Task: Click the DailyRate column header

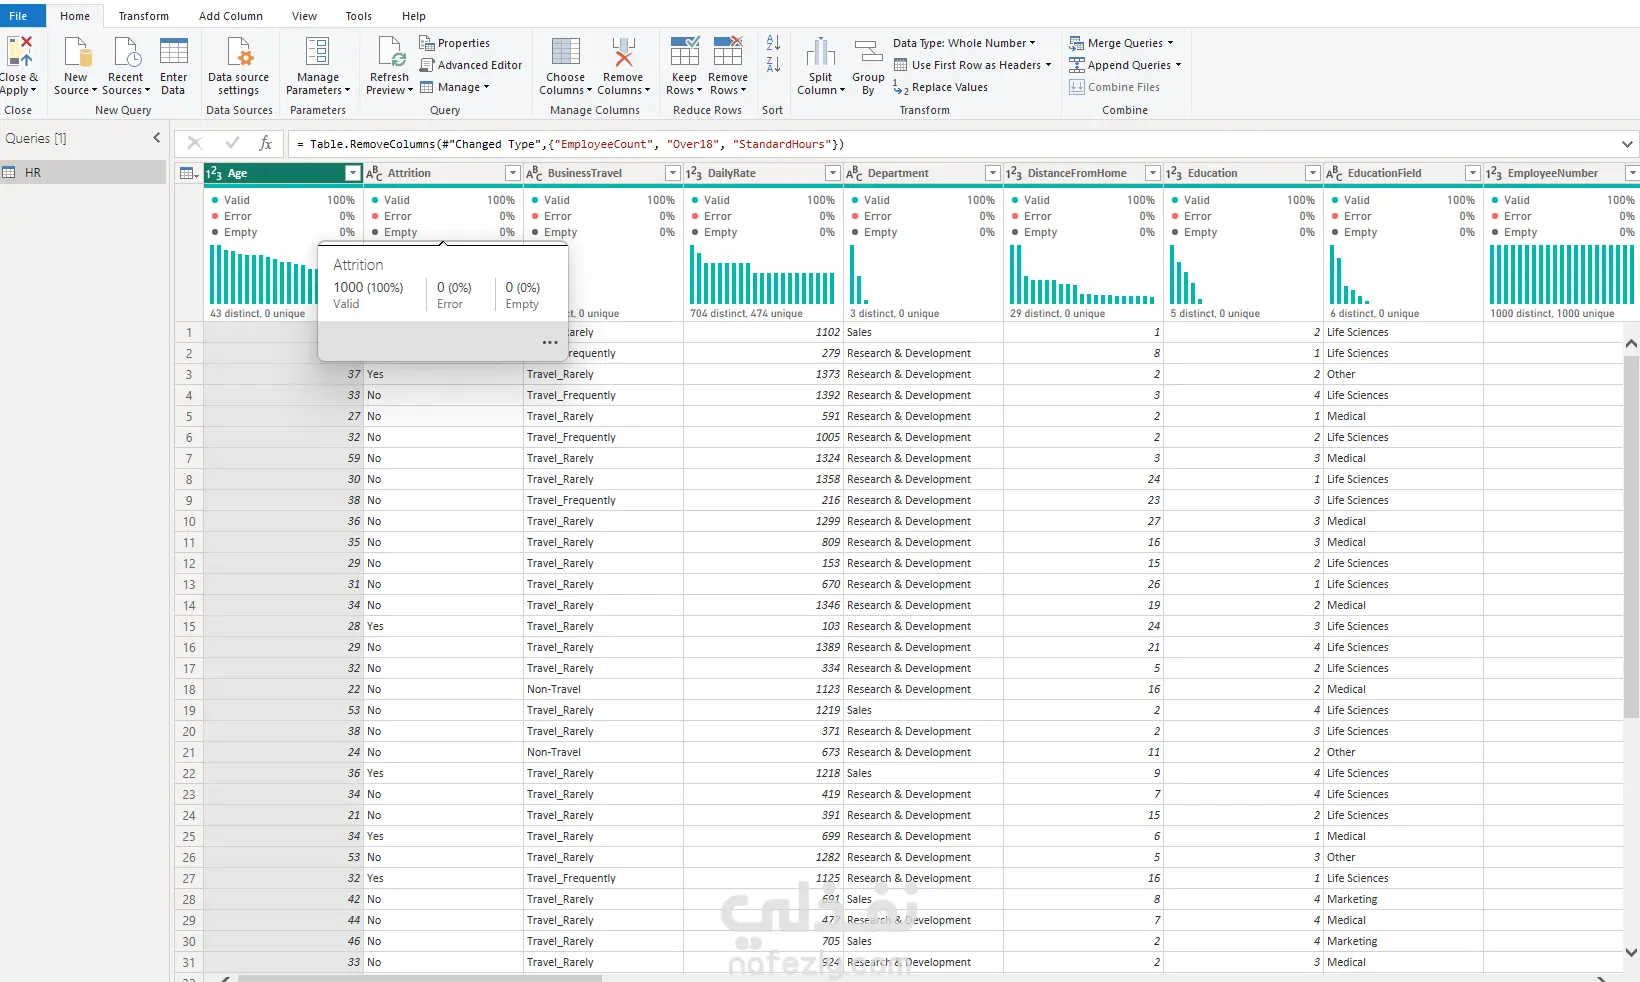Action: 763,173
